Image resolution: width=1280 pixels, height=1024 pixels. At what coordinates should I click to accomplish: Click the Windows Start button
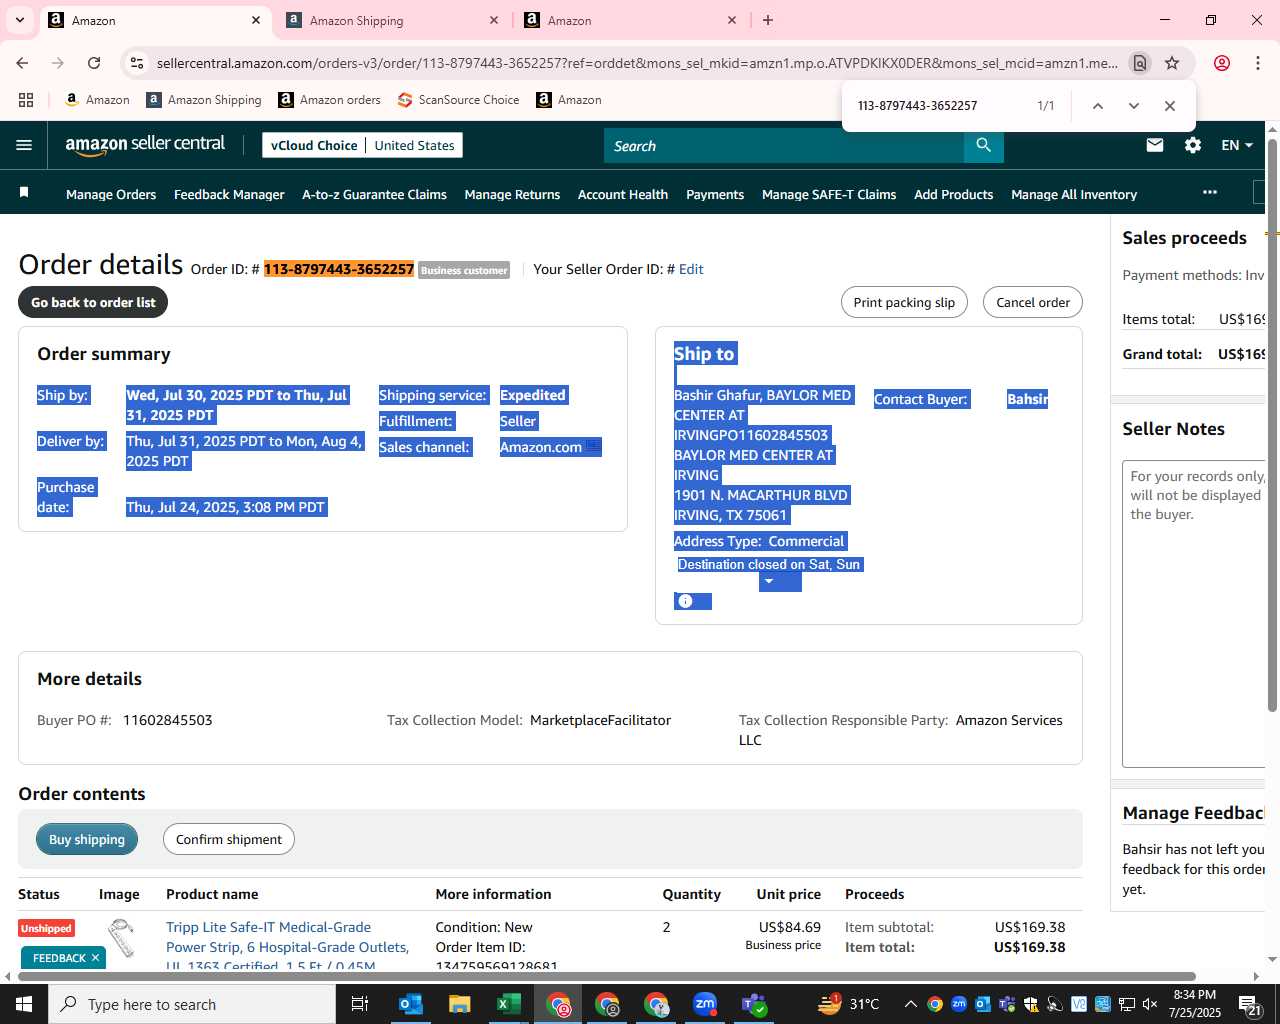(x=24, y=1004)
